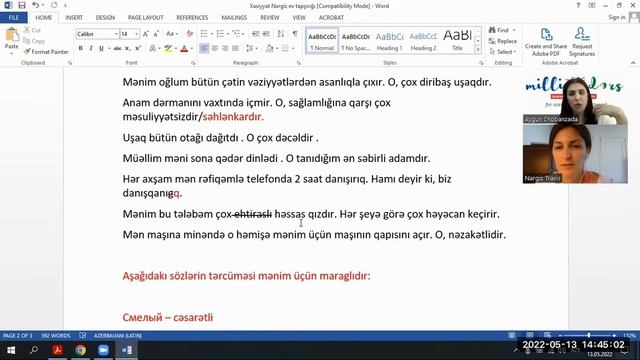Image resolution: width=640 pixels, height=360 pixels.
Task: Open the font size 14 dropdown
Action: pyautogui.click(x=136, y=34)
